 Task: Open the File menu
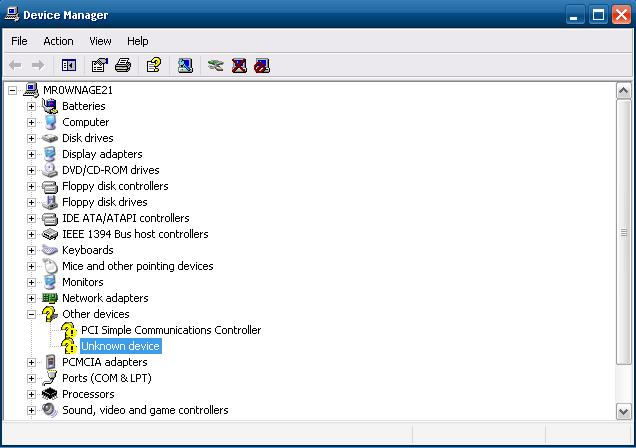[x=19, y=41]
